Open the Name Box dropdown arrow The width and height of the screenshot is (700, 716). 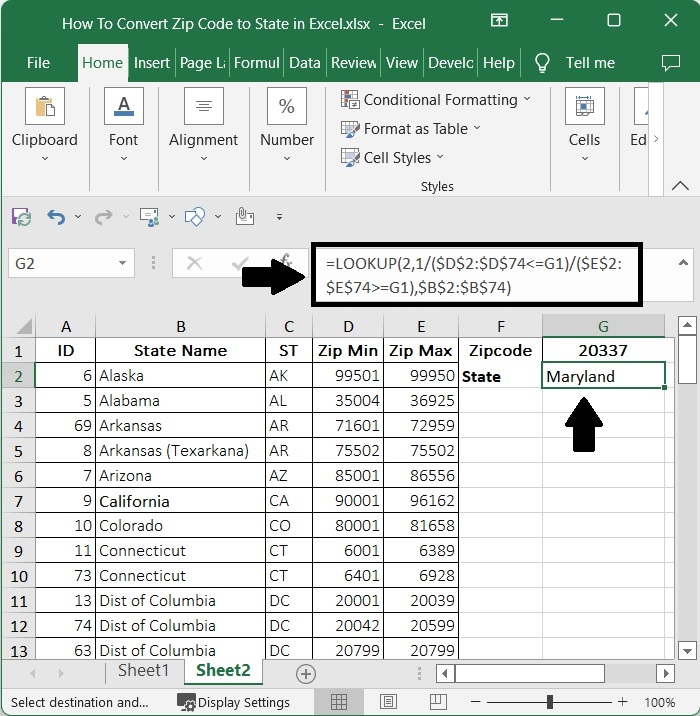pos(122,264)
